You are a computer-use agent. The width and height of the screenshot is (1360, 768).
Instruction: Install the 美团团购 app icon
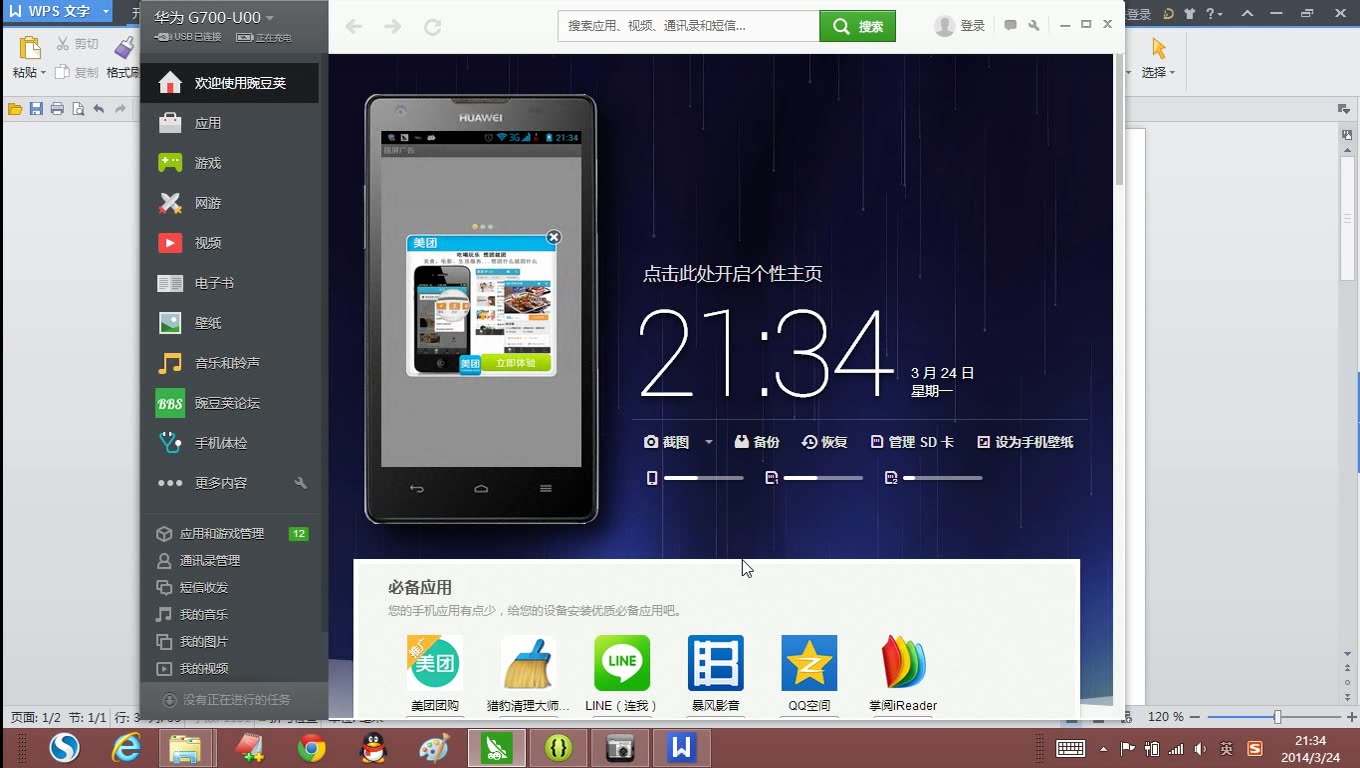click(434, 663)
